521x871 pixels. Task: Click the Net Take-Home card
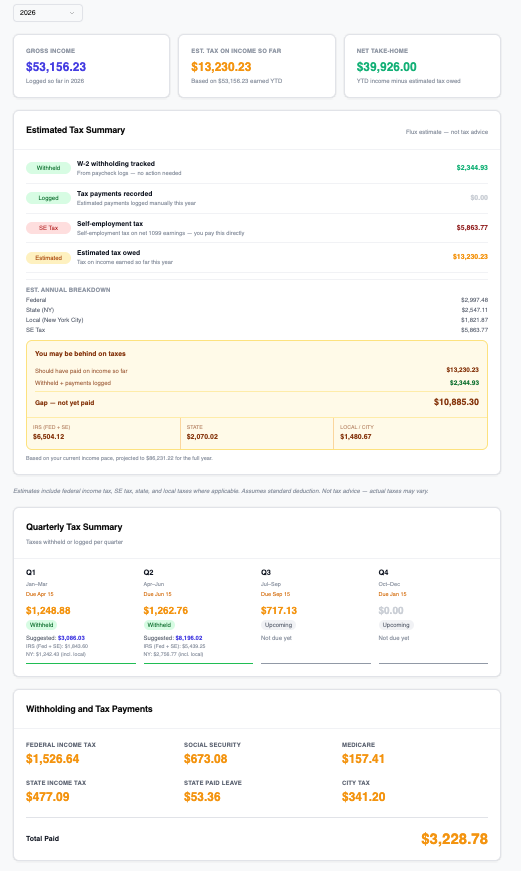(422, 66)
